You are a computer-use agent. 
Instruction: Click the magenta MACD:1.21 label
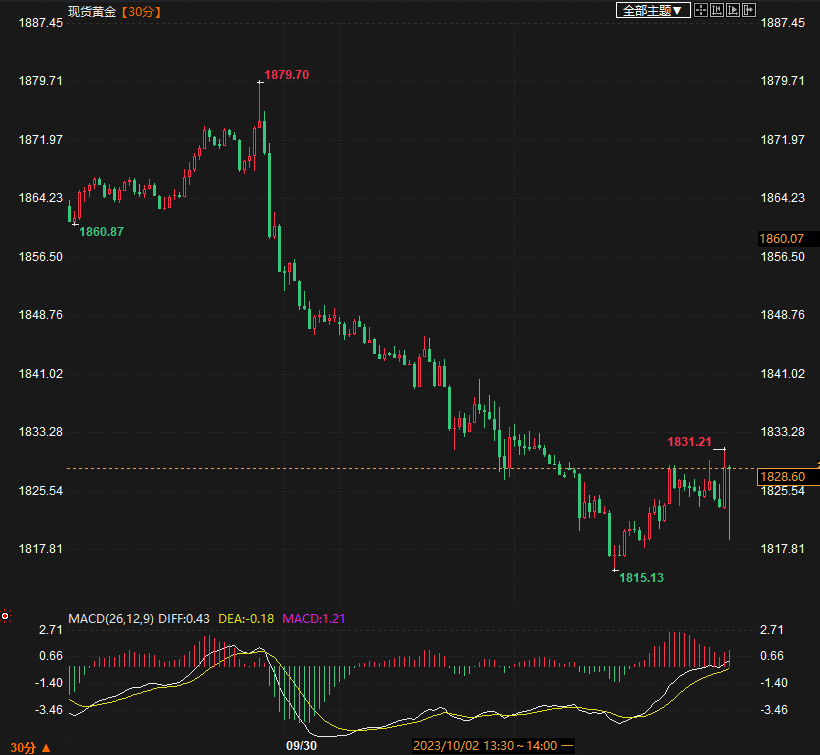point(314,619)
